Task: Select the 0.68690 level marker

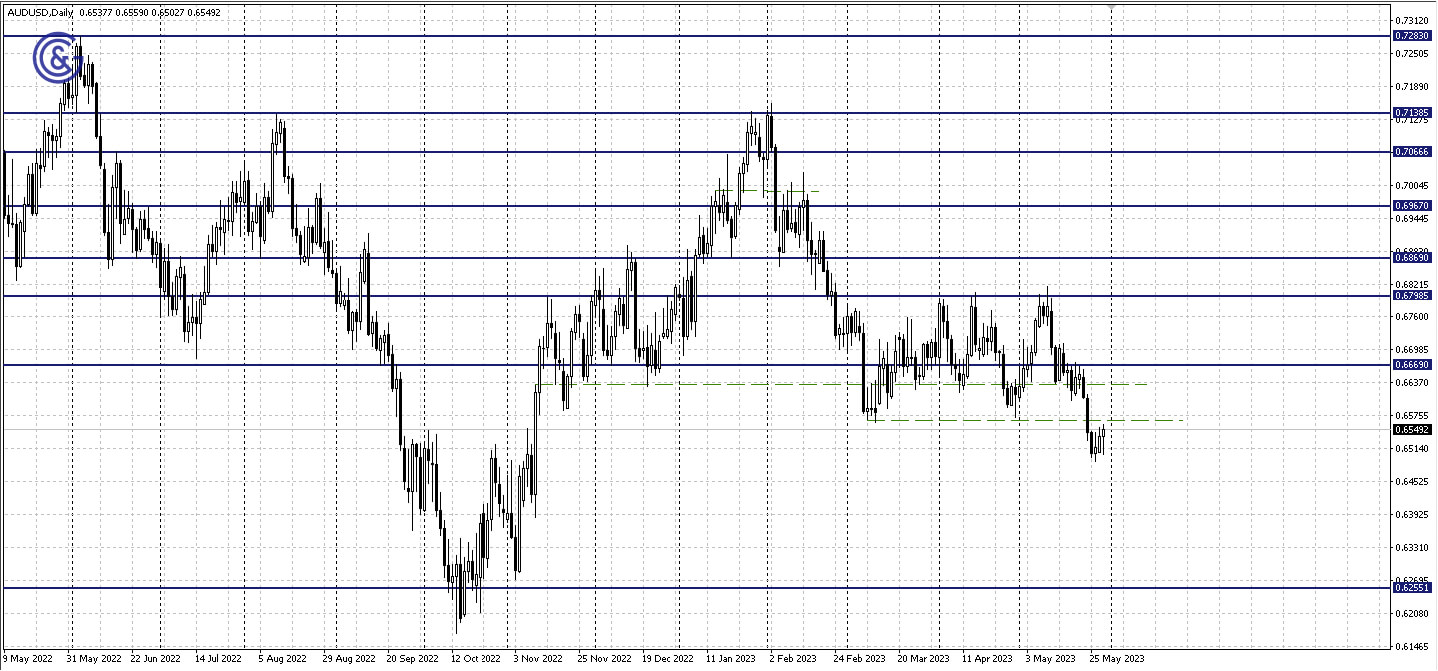Action: pyautogui.click(x=1414, y=258)
